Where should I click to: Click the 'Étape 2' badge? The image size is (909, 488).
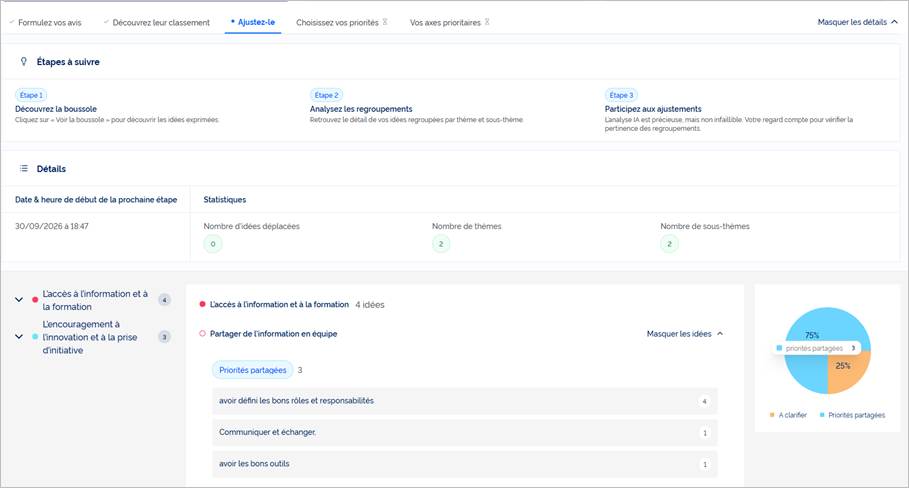click(326, 95)
